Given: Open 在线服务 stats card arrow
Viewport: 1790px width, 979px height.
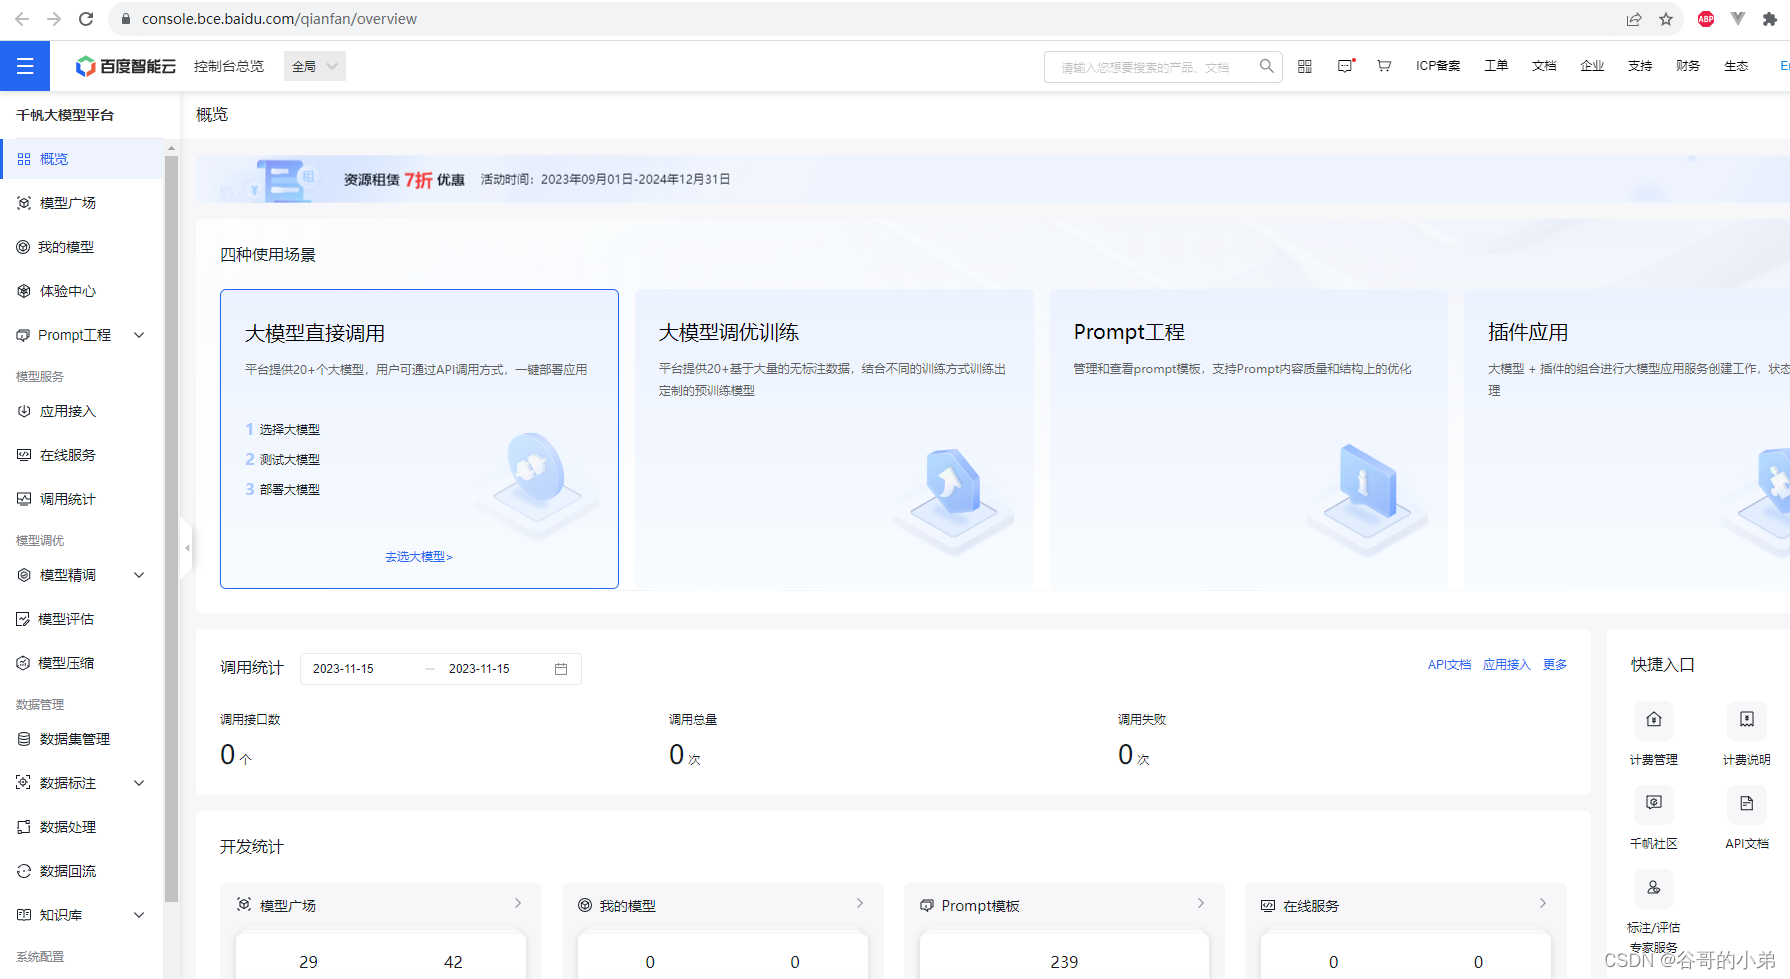Looking at the screenshot, I should click(x=1543, y=903).
